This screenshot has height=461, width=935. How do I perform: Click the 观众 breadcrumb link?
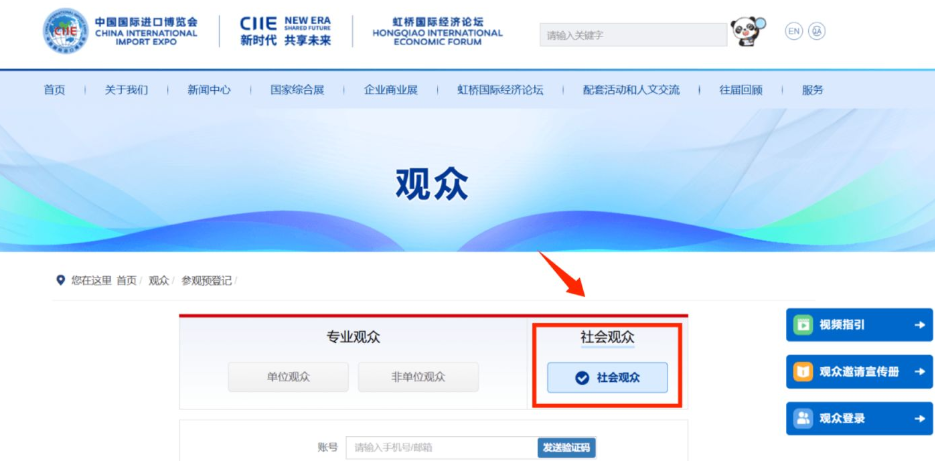tap(159, 280)
